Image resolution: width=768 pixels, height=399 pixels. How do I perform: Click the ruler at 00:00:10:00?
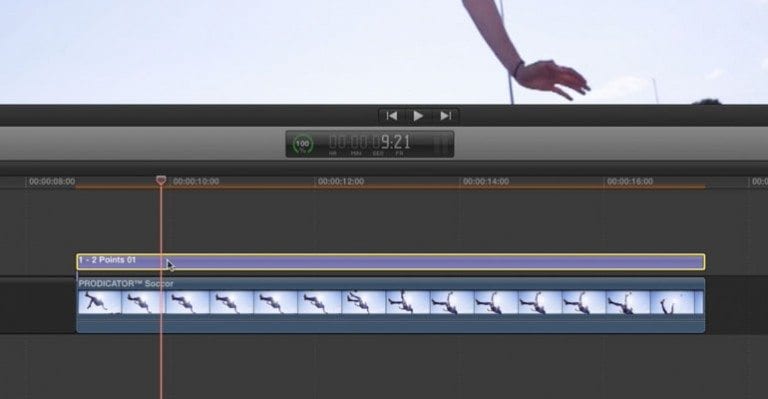(196, 181)
